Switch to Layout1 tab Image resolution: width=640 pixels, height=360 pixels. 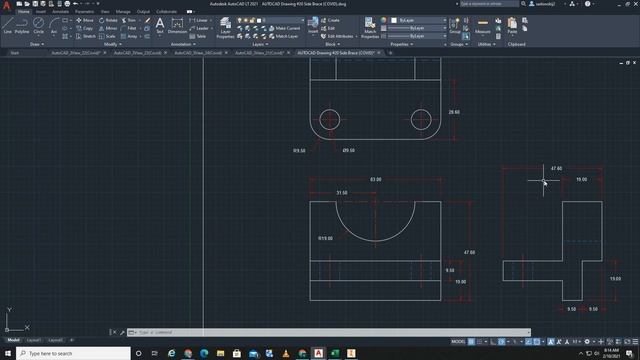pyautogui.click(x=34, y=340)
